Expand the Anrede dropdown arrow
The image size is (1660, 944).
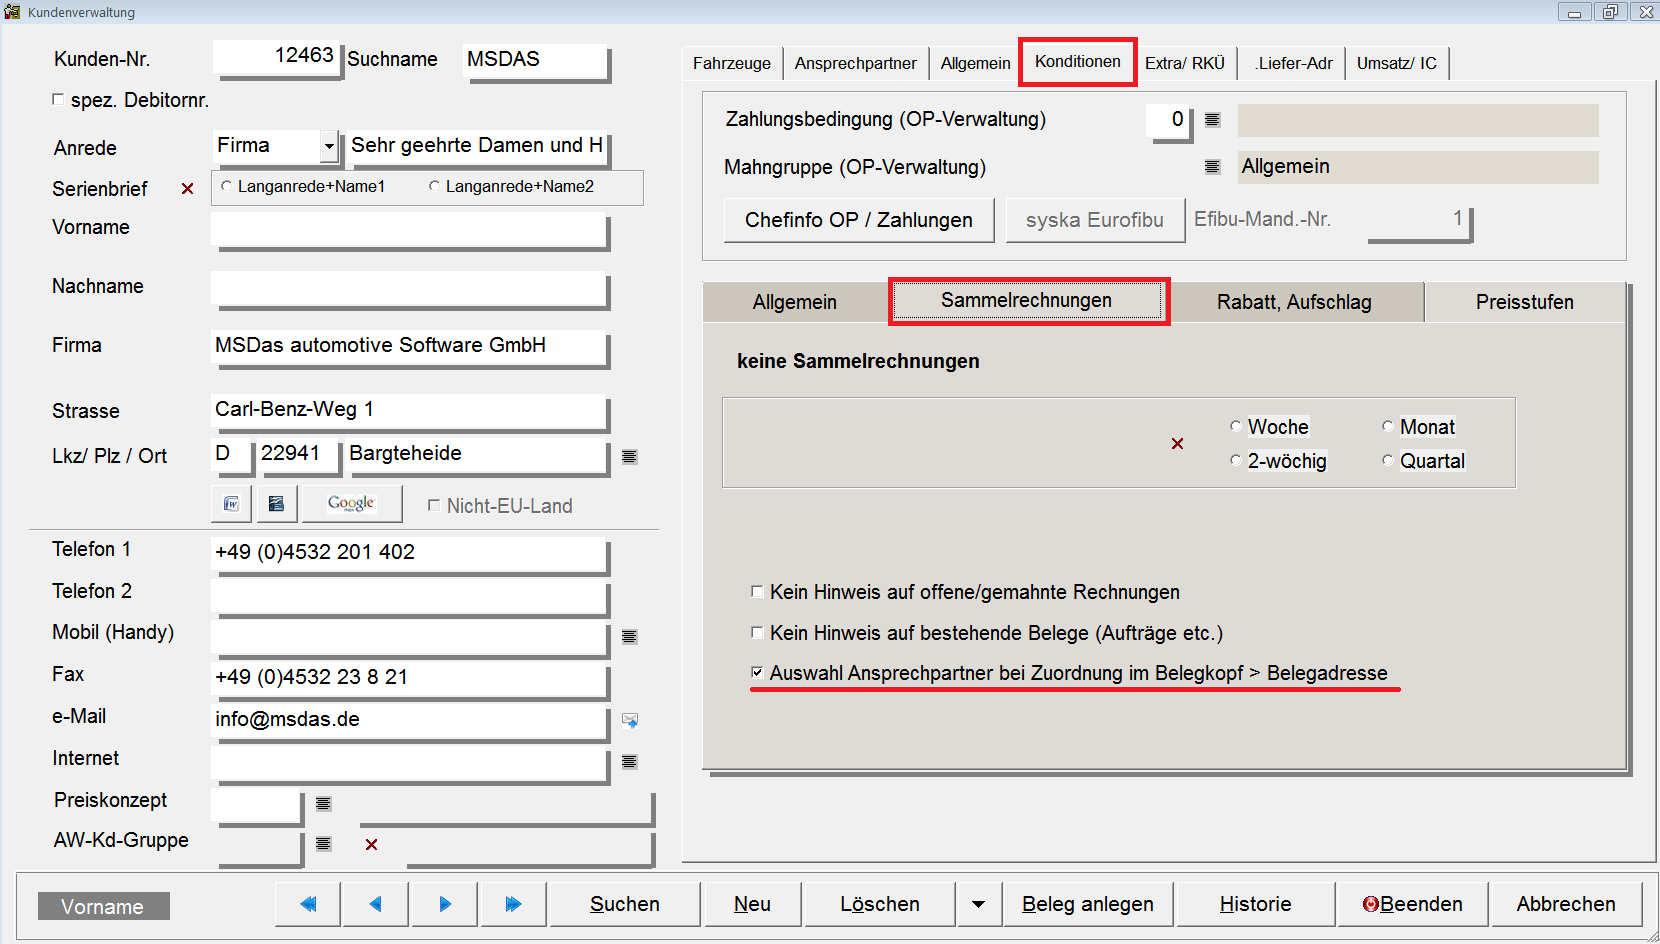(329, 146)
